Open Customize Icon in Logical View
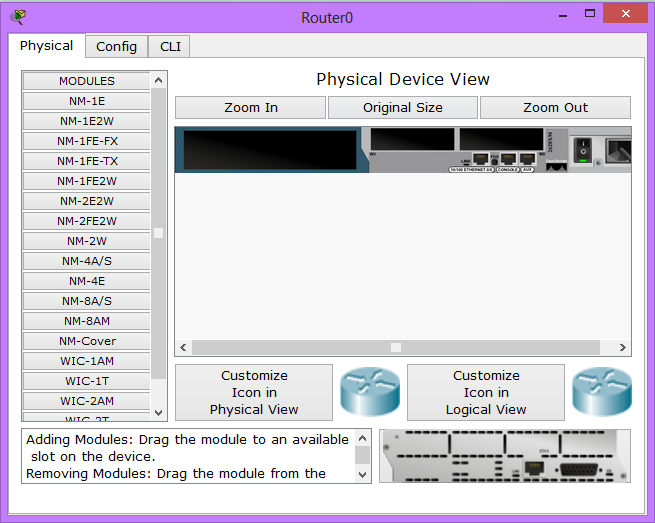Screen dimensions: 655x523 coord(486,392)
